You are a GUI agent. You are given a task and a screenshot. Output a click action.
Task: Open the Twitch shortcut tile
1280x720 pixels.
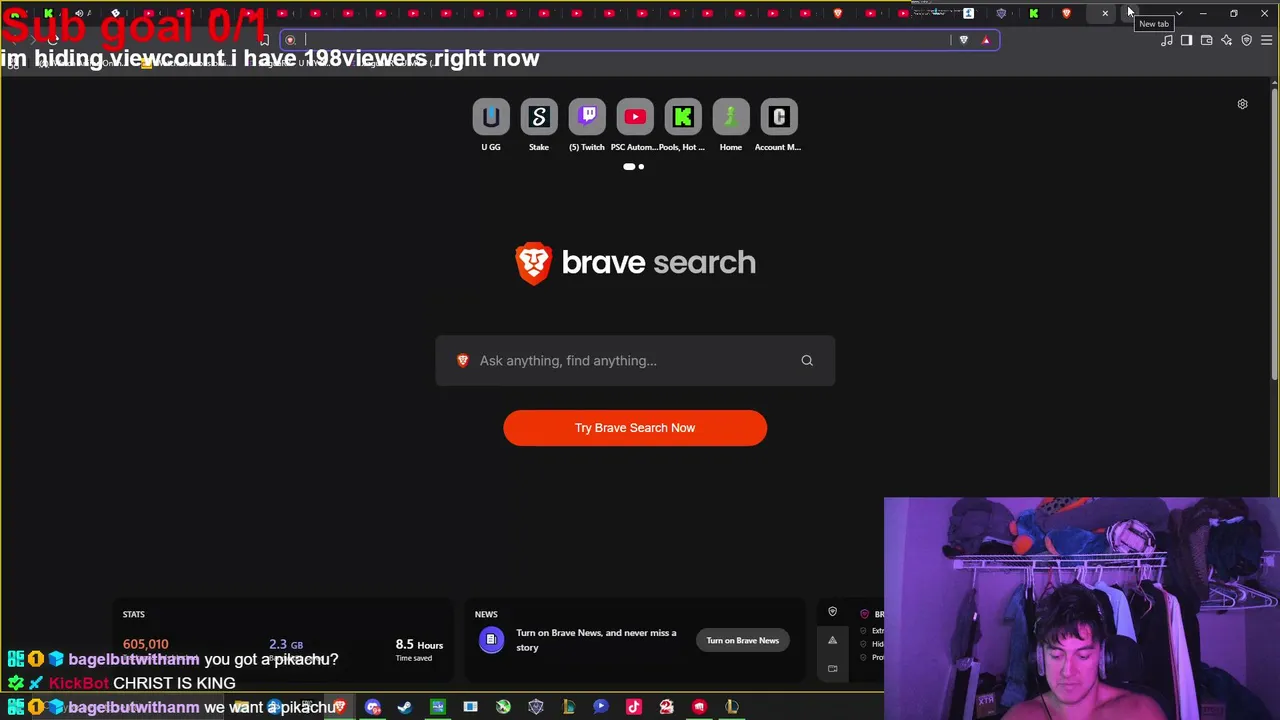click(x=587, y=117)
